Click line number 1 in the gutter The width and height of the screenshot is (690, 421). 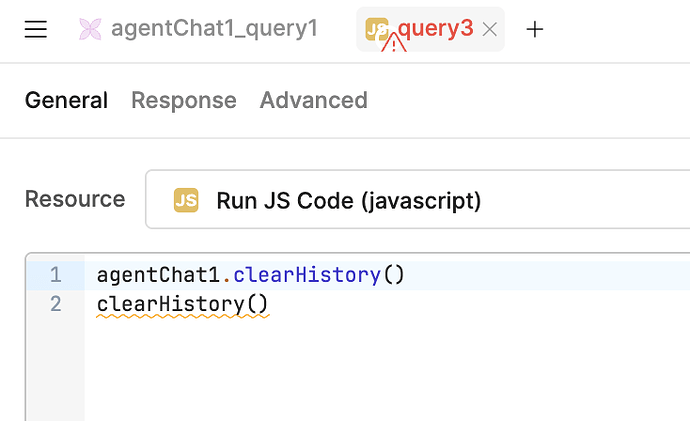55,275
